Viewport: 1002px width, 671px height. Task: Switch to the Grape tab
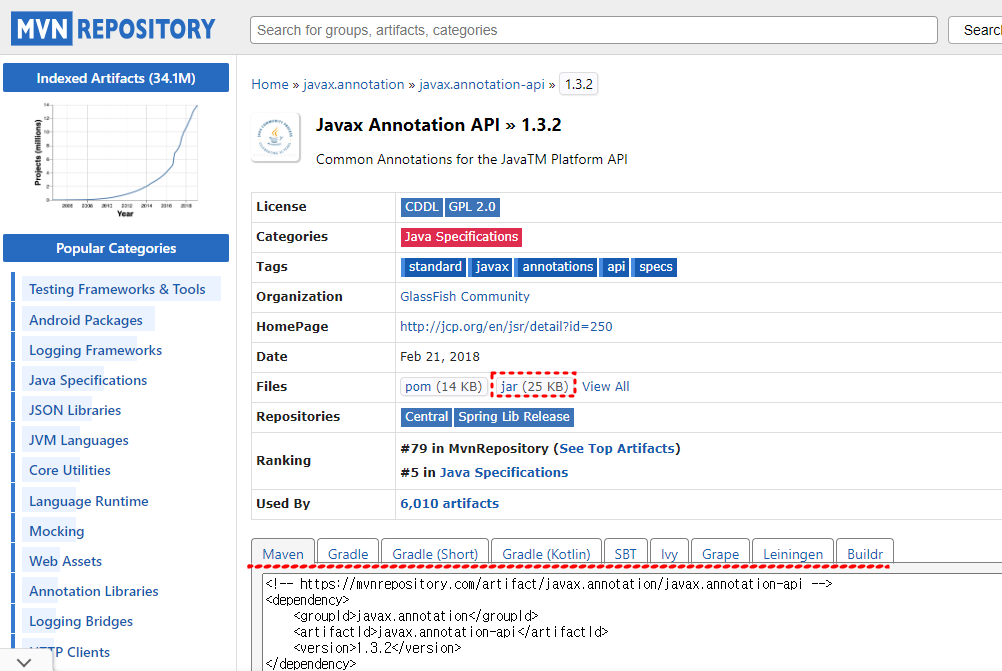(720, 553)
